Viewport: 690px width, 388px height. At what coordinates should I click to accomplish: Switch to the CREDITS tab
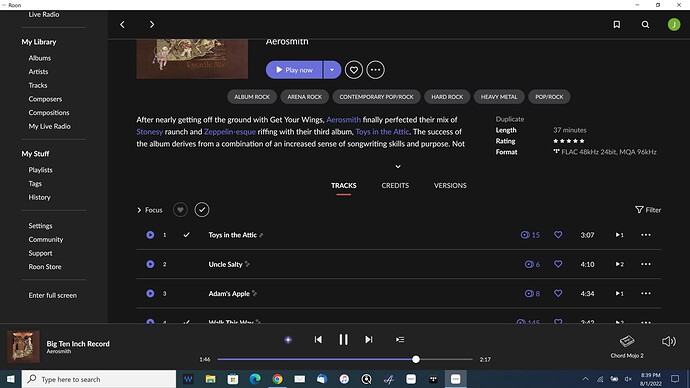pos(395,186)
